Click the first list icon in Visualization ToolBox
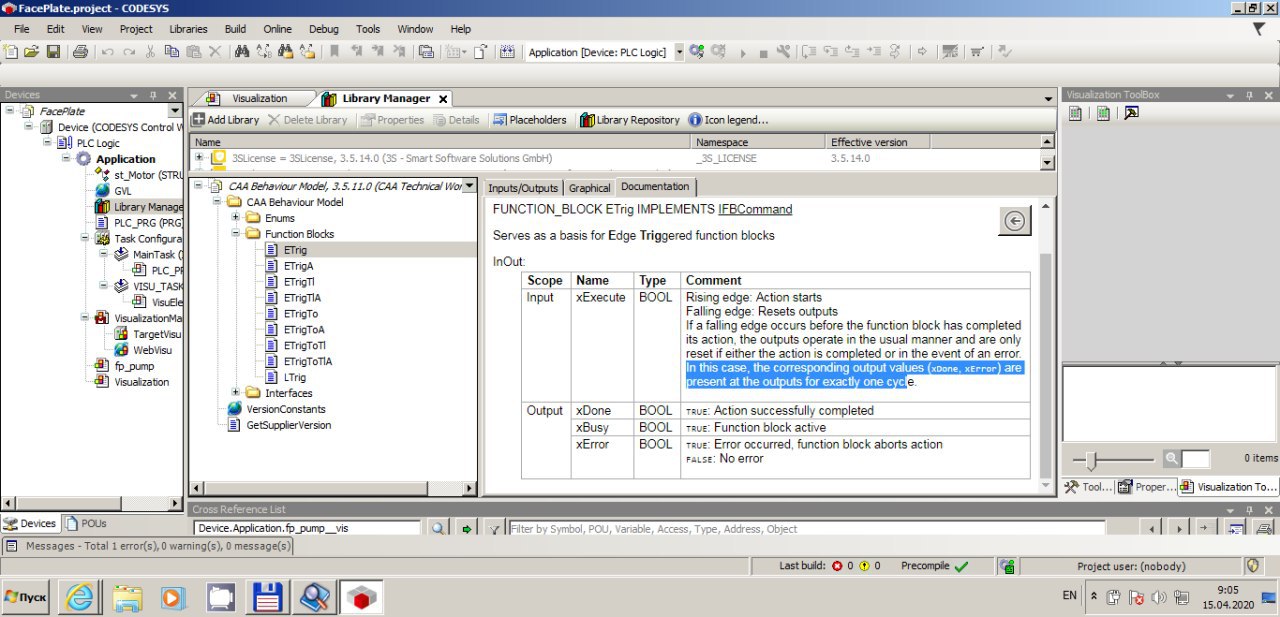This screenshot has width=1280, height=617. [x=1075, y=113]
